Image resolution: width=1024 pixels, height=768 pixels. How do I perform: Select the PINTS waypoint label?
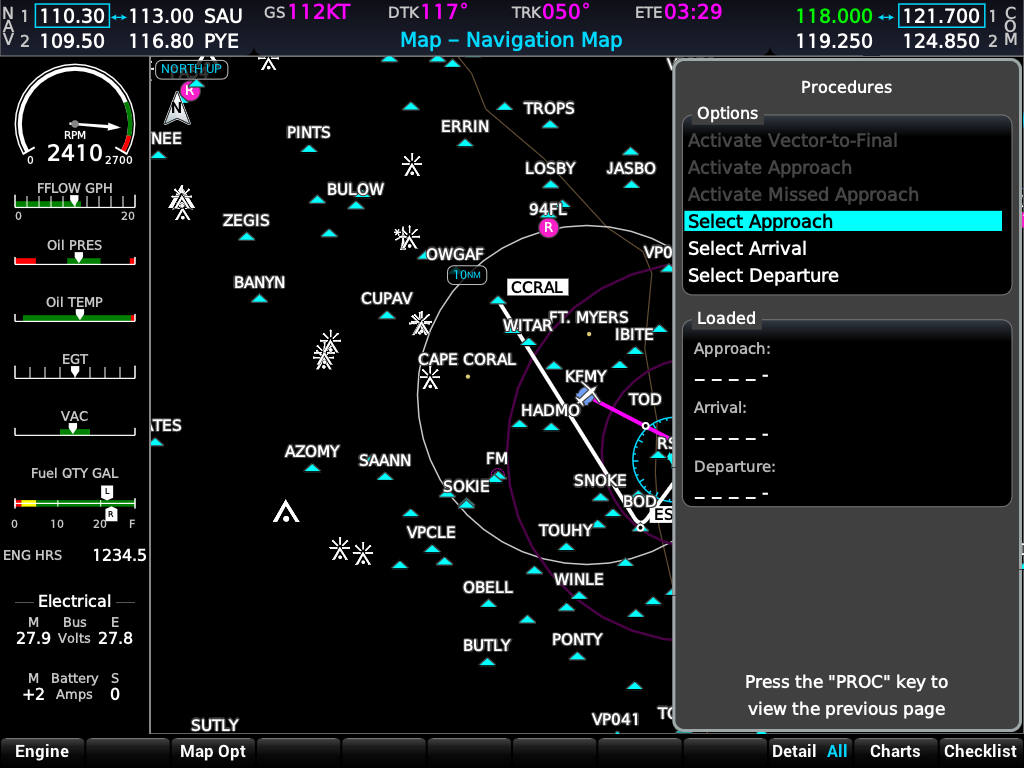click(308, 133)
